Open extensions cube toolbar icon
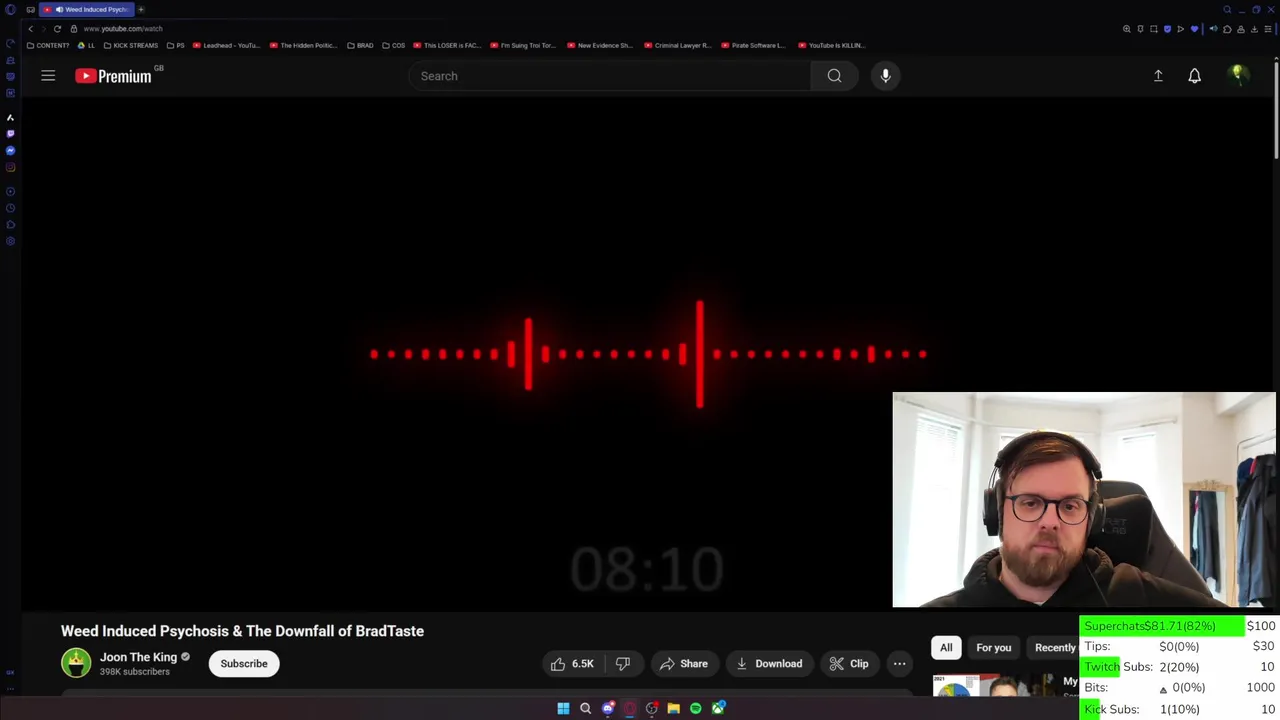 point(1227,29)
